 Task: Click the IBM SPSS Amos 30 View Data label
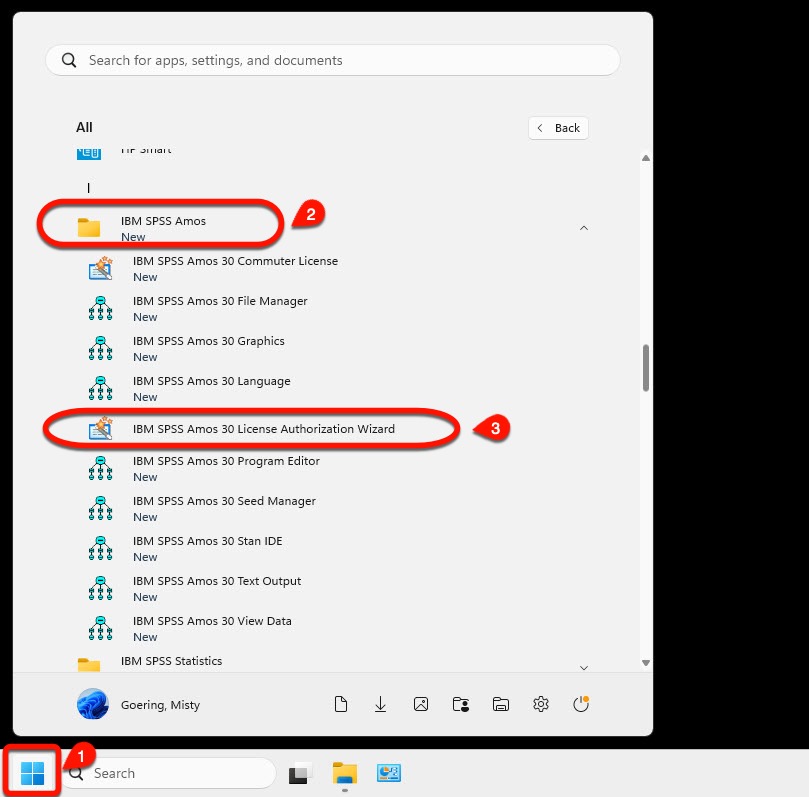coord(212,621)
